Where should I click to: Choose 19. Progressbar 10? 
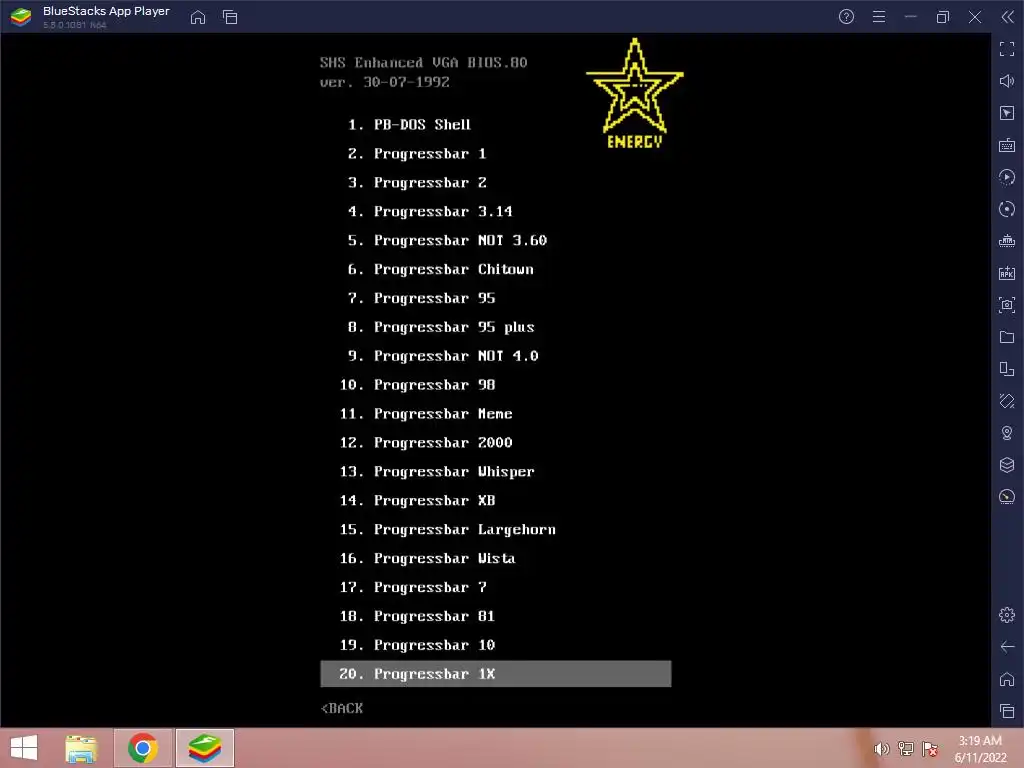click(x=417, y=645)
